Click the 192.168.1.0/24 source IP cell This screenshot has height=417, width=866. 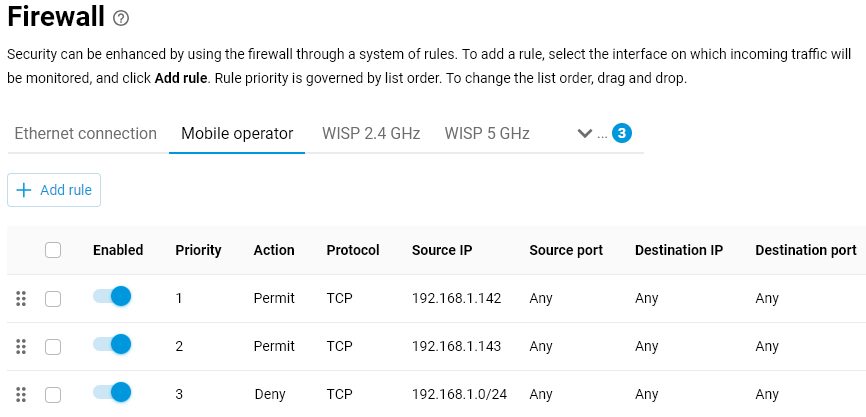[460, 394]
